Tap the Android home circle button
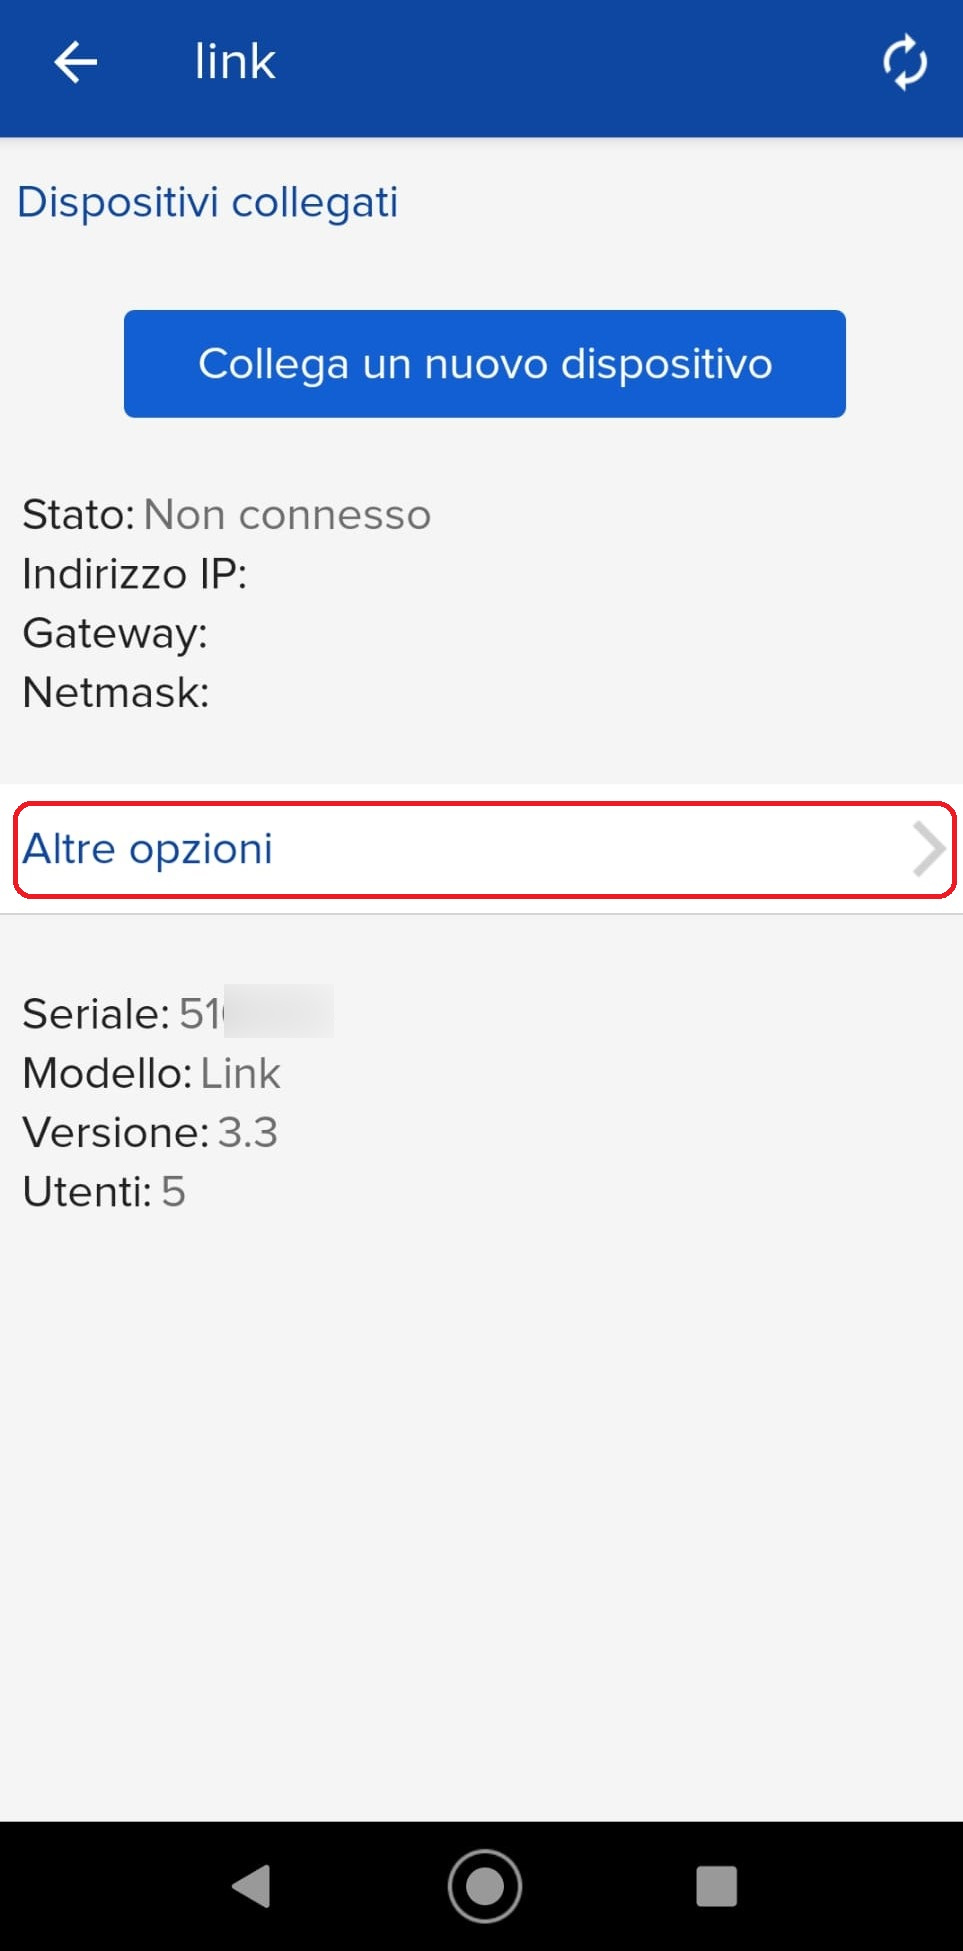The image size is (963, 1951). (x=484, y=1886)
